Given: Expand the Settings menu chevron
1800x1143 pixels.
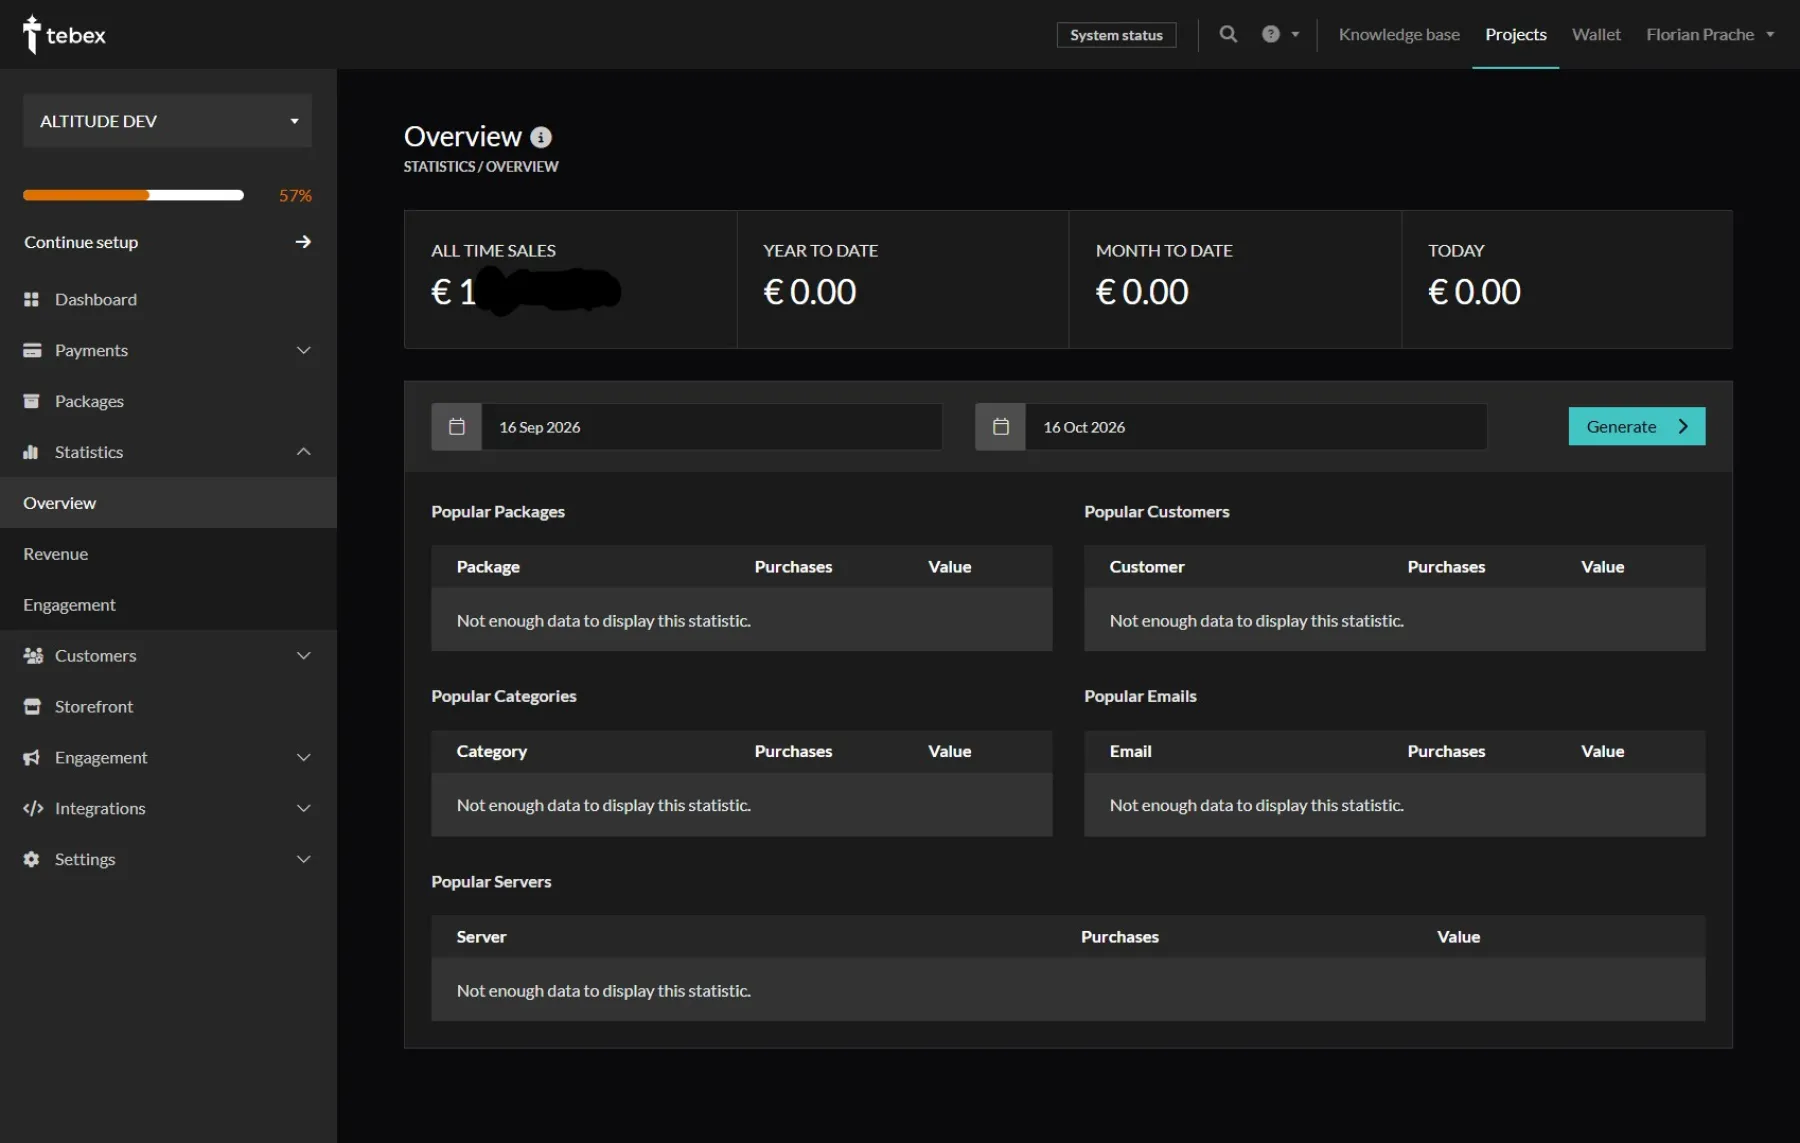Looking at the screenshot, I should (304, 859).
